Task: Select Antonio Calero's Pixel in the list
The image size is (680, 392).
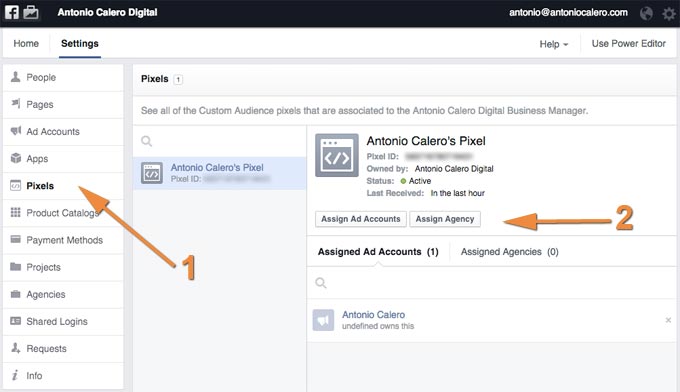Action: tap(219, 173)
